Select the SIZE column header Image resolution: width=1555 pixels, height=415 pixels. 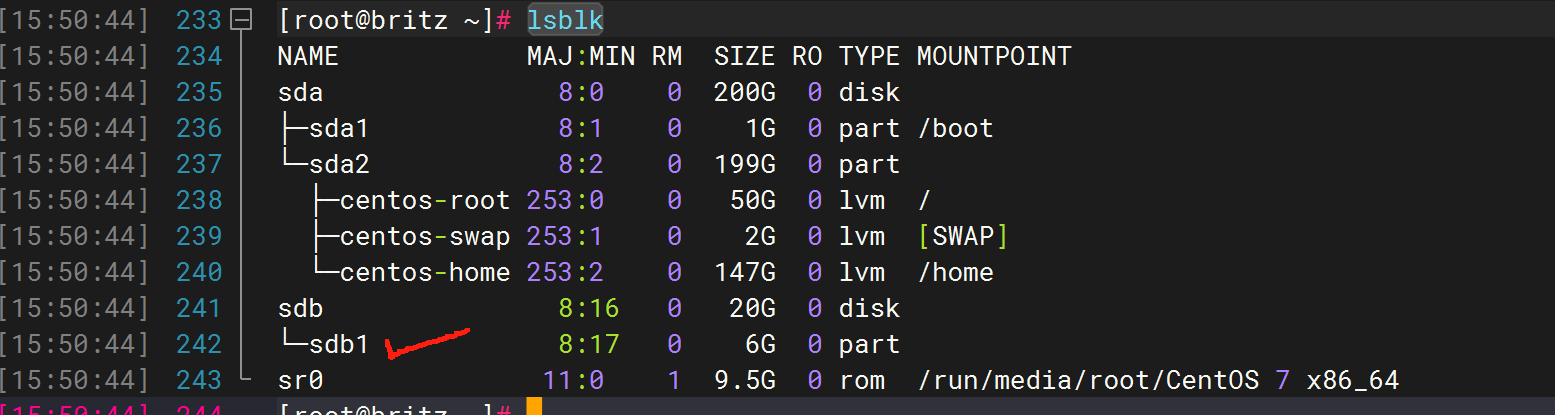745,56
